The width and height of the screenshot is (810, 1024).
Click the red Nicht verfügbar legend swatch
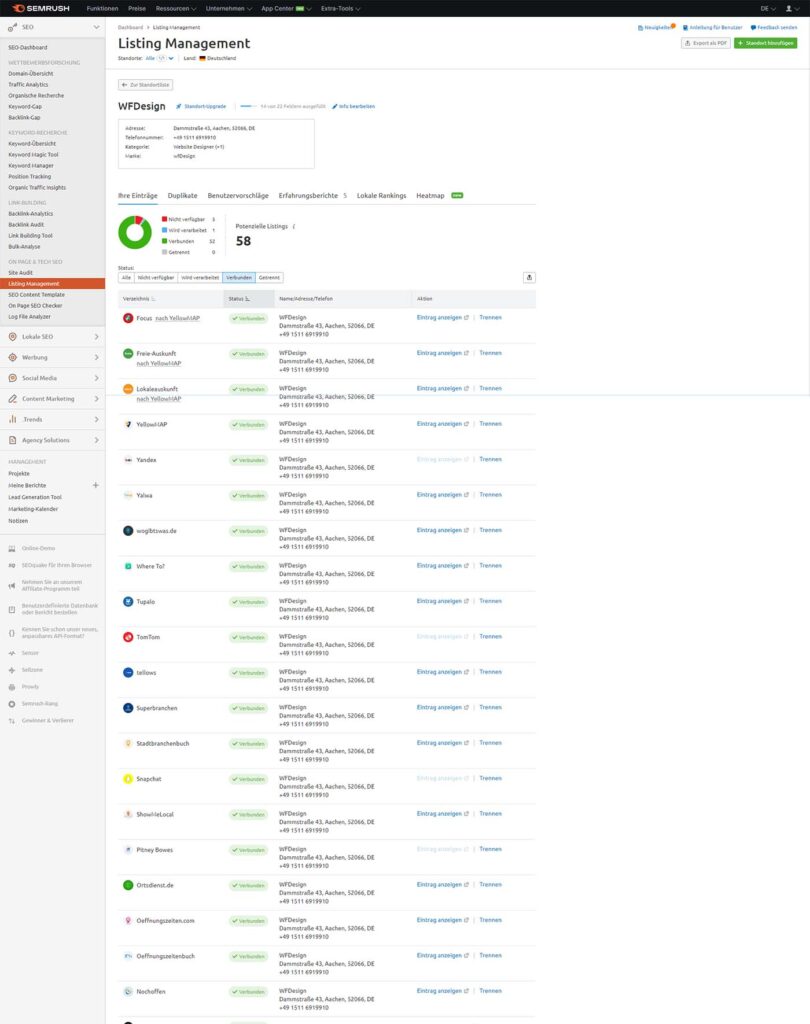[165, 219]
